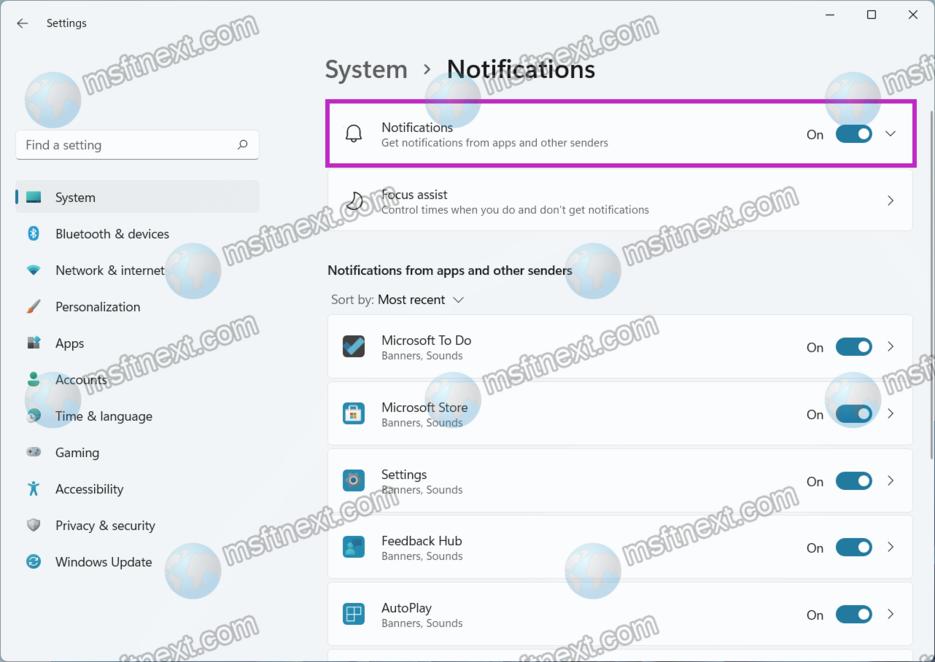Screen dimensions: 935x662
Task: Go to Windows Update section
Action: [103, 562]
